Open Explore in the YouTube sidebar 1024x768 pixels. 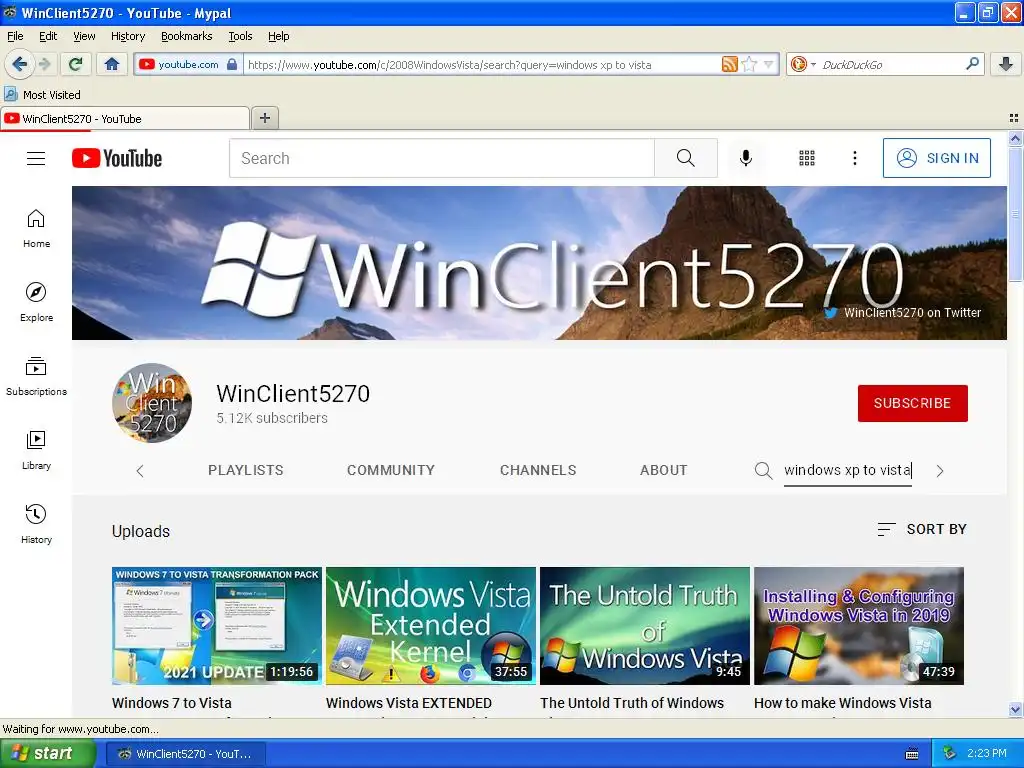tap(36, 302)
